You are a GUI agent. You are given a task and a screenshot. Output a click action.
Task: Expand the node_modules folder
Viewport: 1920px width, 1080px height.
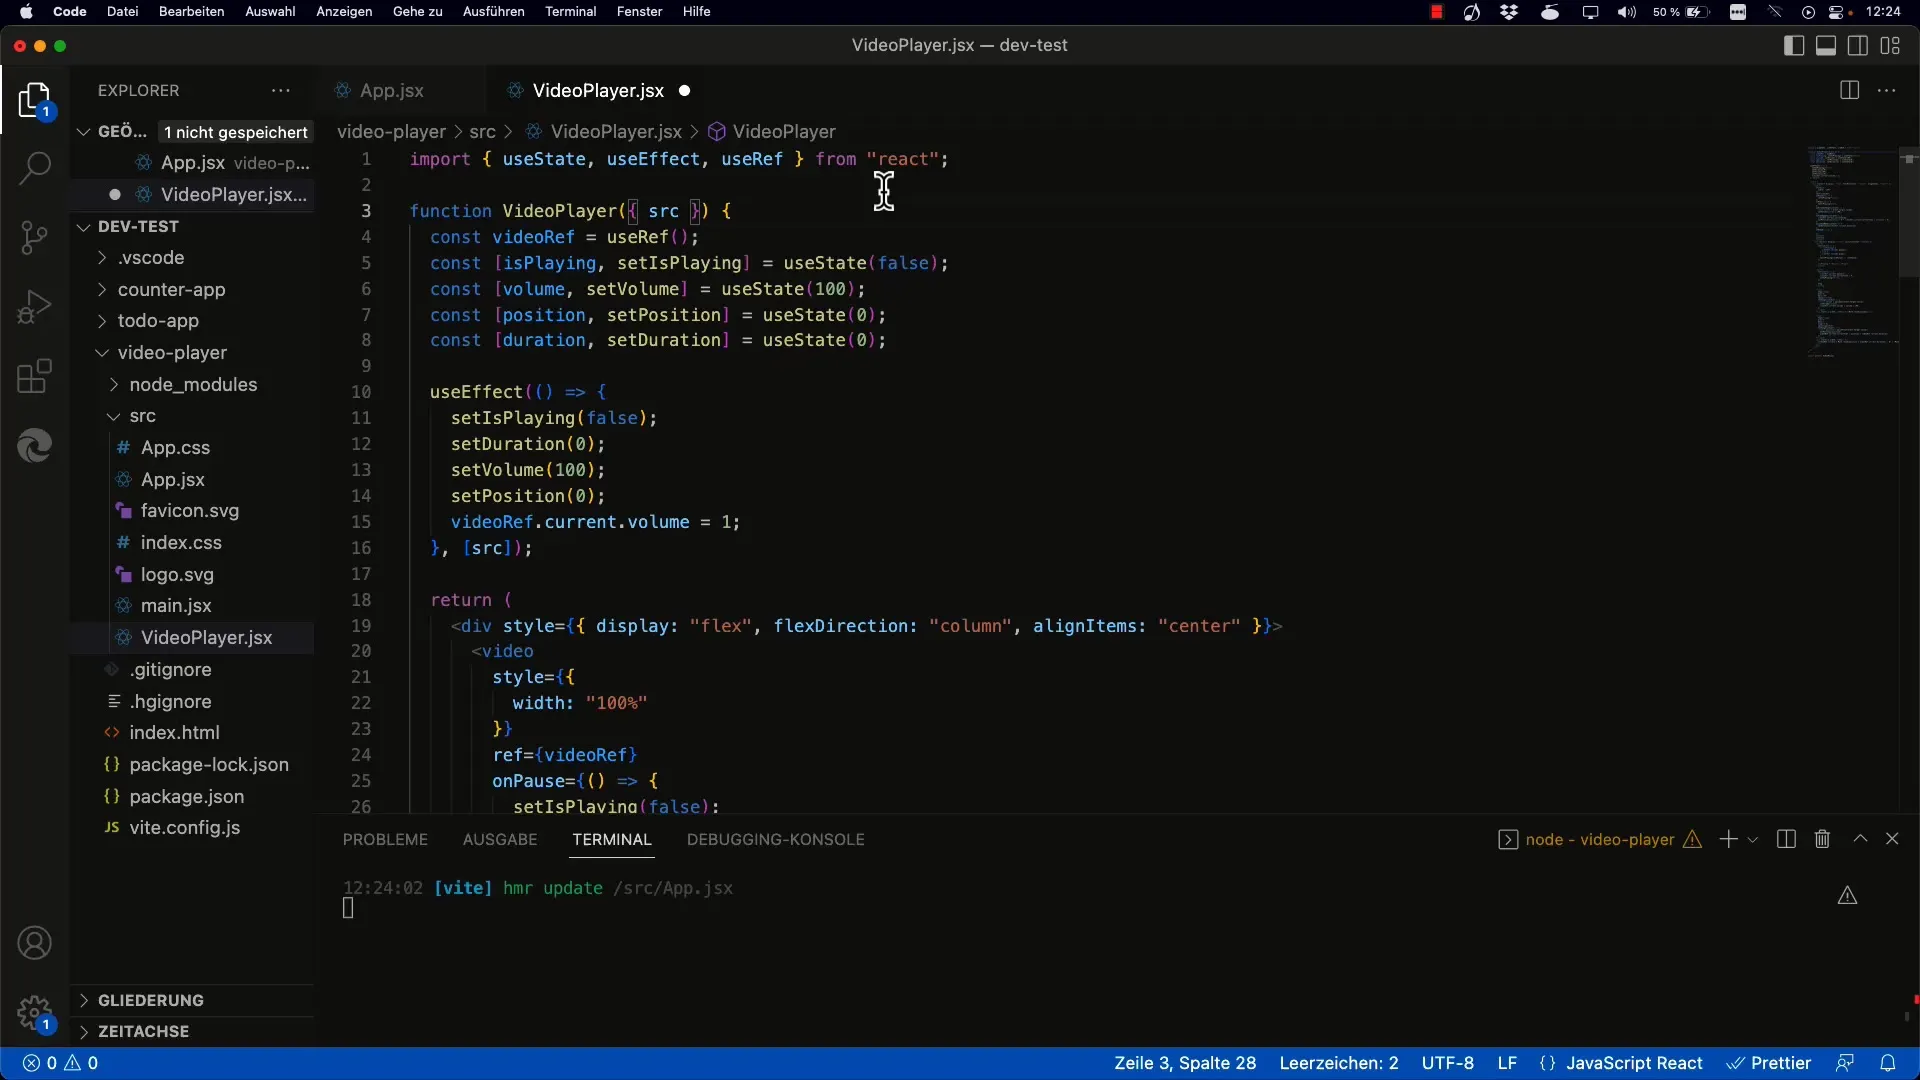coord(193,385)
